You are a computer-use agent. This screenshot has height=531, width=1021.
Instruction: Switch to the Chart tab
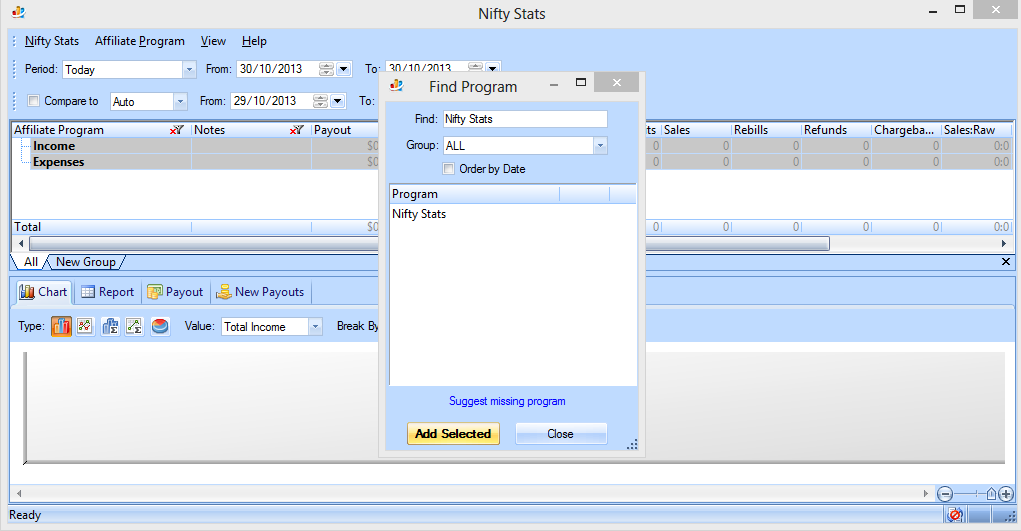(43, 292)
